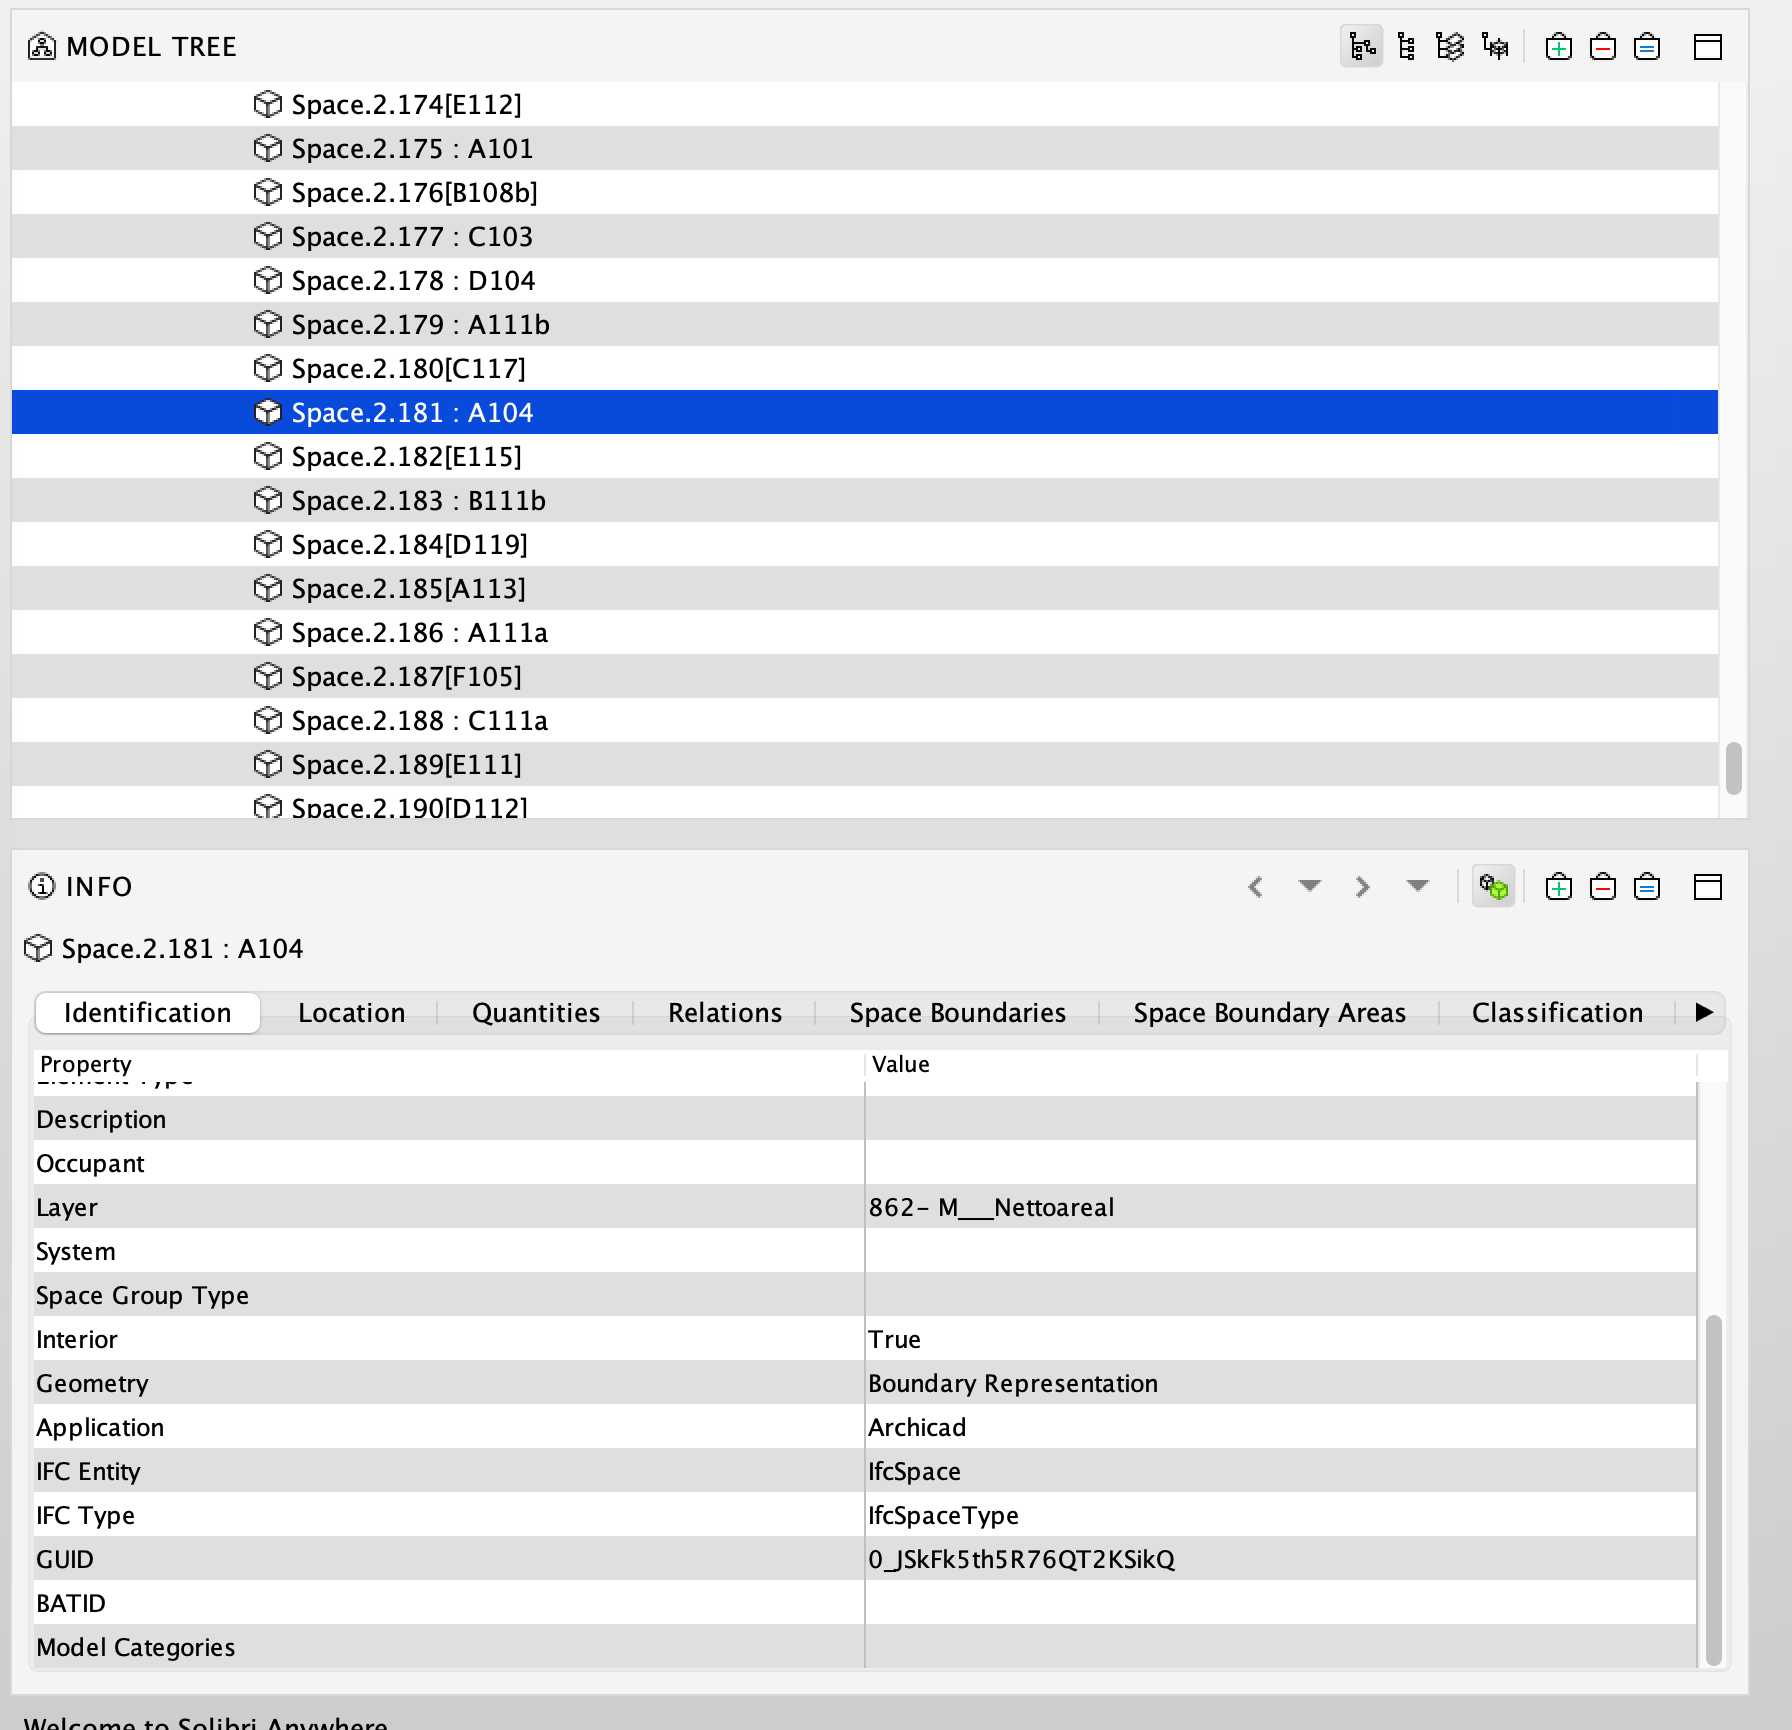Set selection basket in Info panel toolbar
This screenshot has height=1730, width=1792.
pos(1646,887)
